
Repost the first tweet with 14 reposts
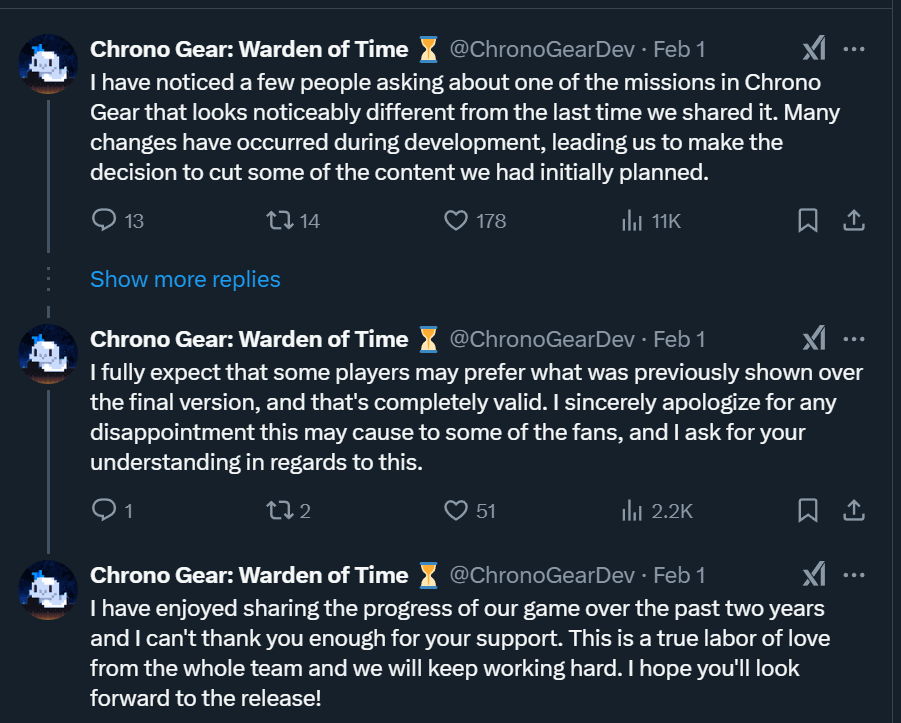tap(281, 220)
